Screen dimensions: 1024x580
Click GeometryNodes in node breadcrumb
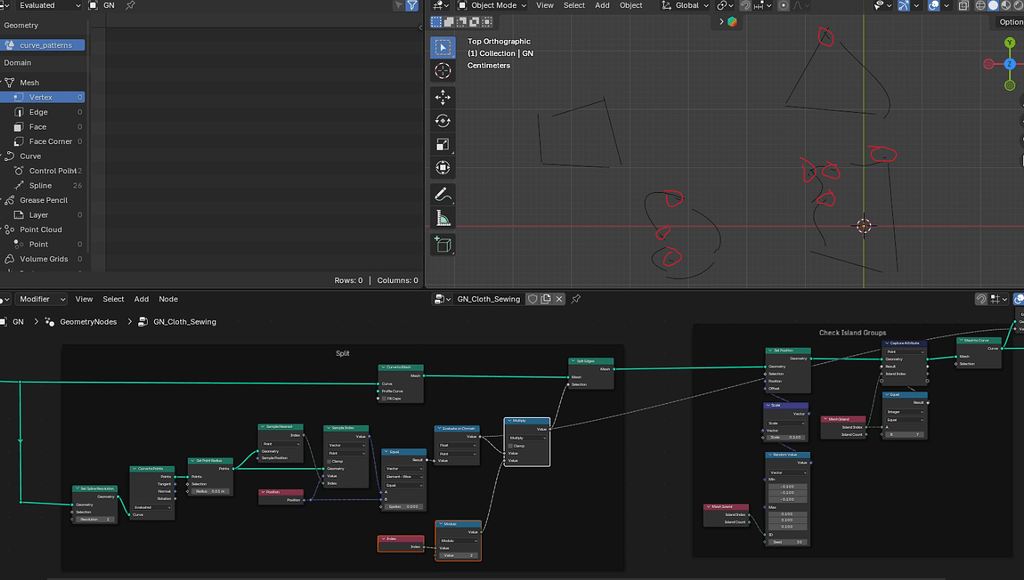click(88, 322)
